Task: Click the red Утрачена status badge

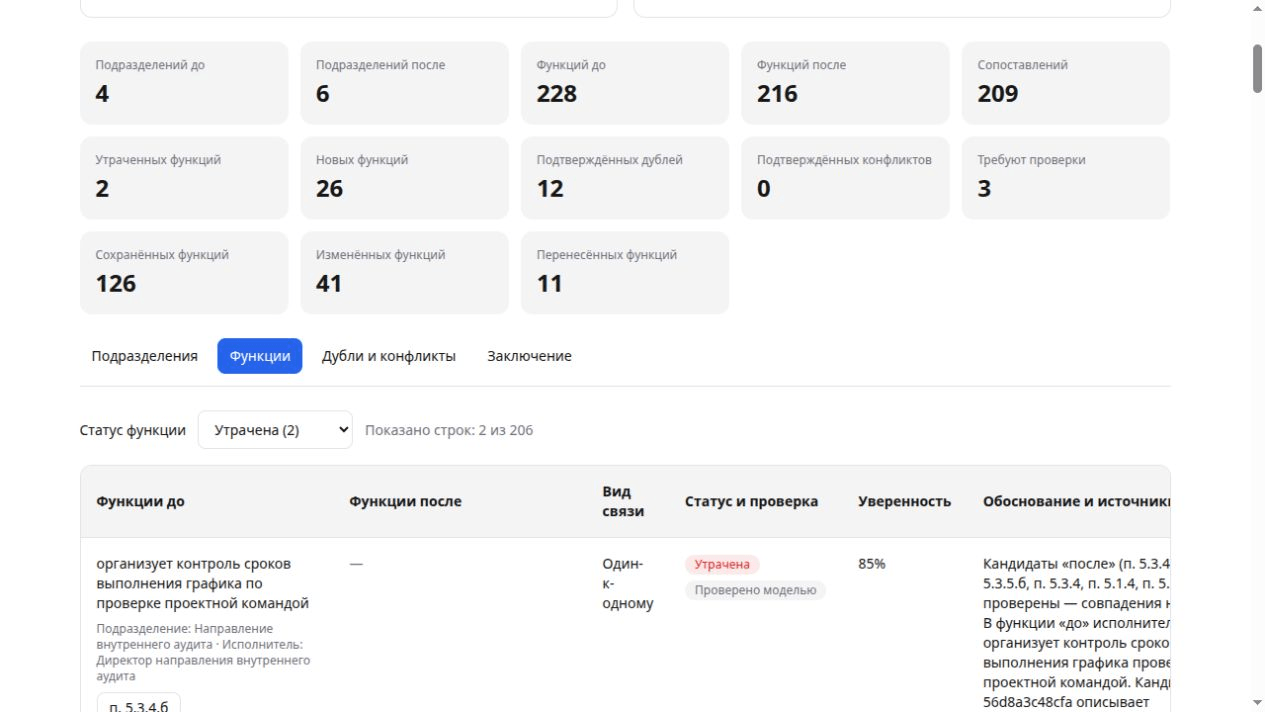Action: [722, 565]
